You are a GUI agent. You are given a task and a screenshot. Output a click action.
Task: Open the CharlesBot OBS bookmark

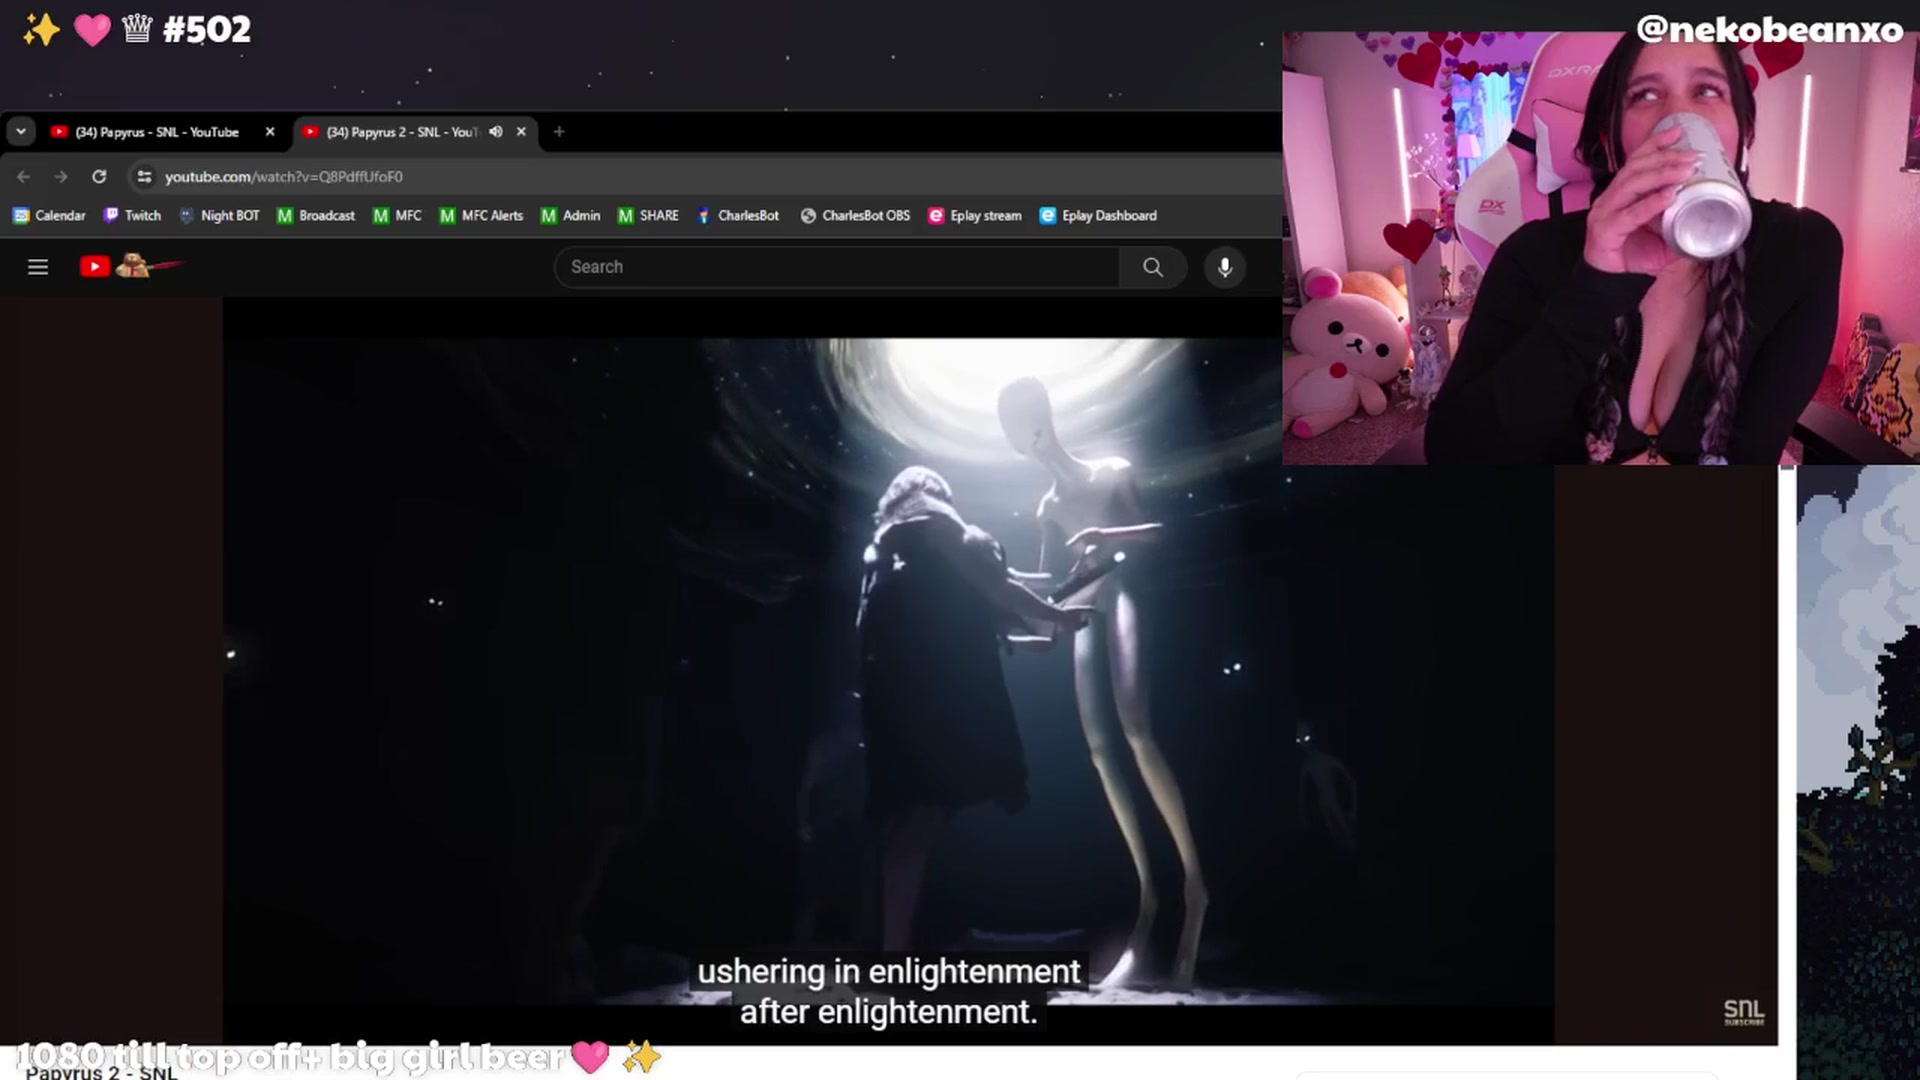click(x=856, y=216)
